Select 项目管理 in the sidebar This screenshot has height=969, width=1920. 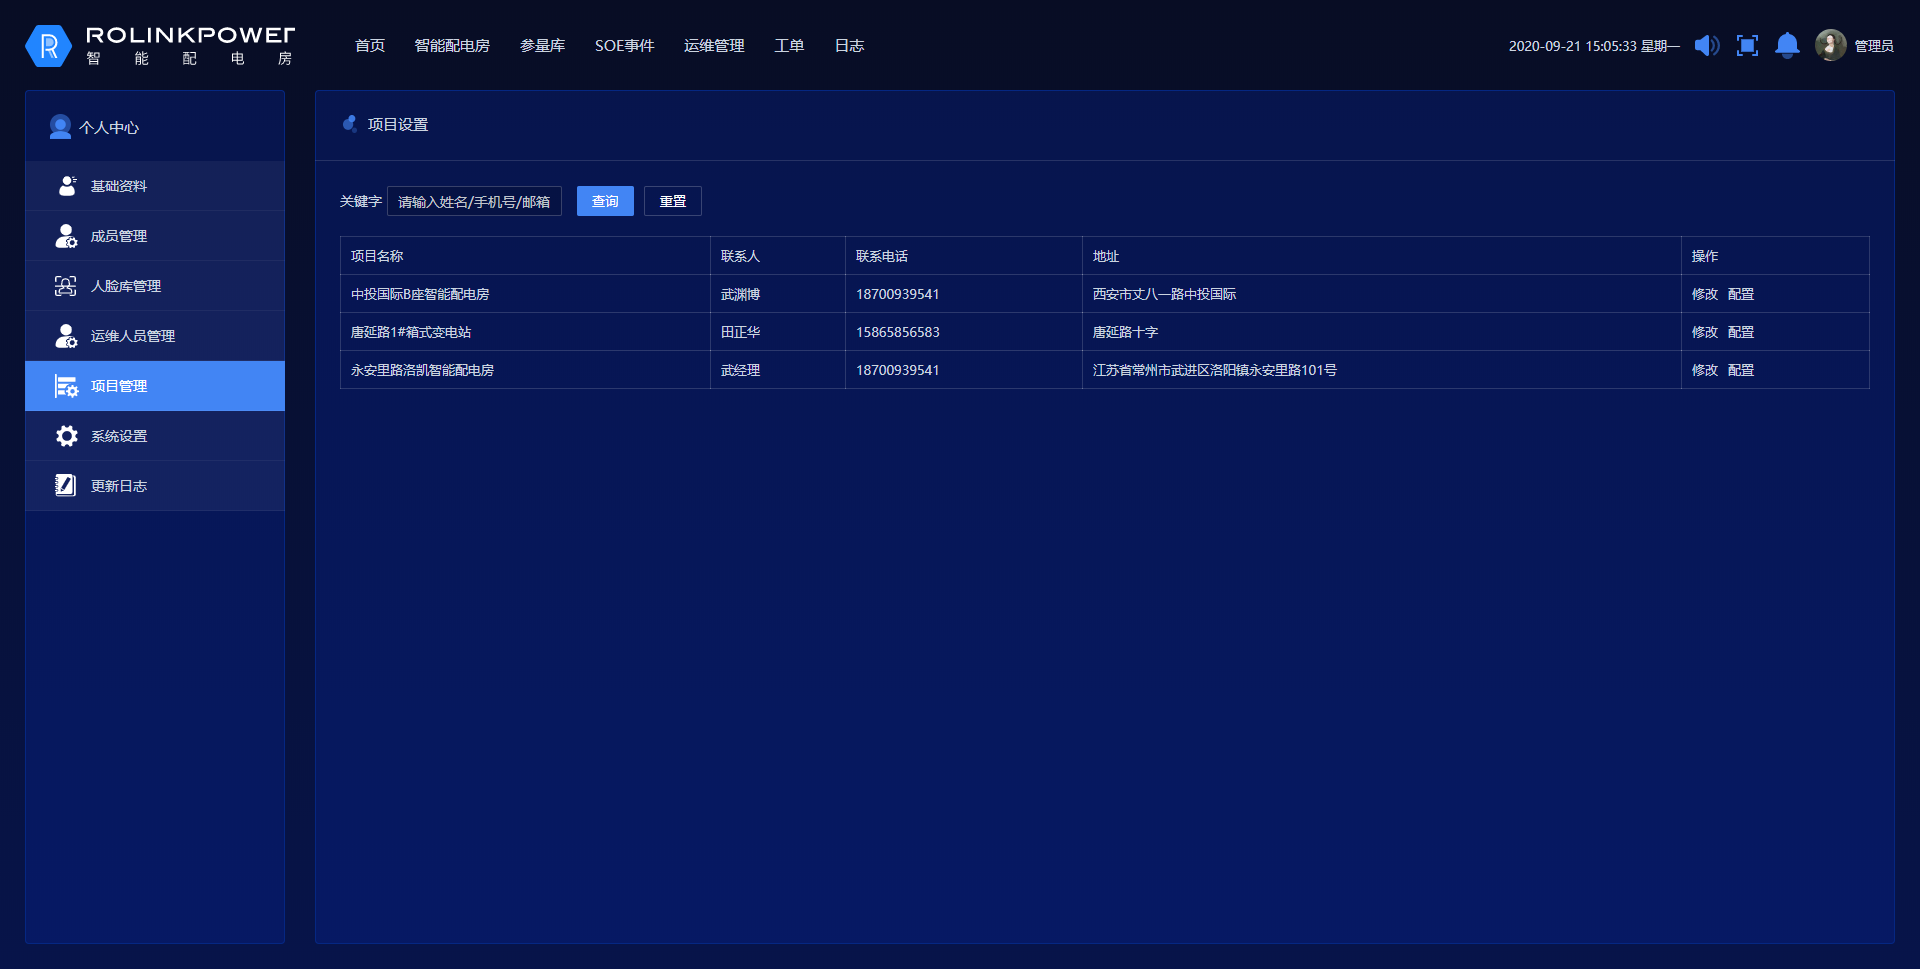pyautogui.click(x=155, y=386)
